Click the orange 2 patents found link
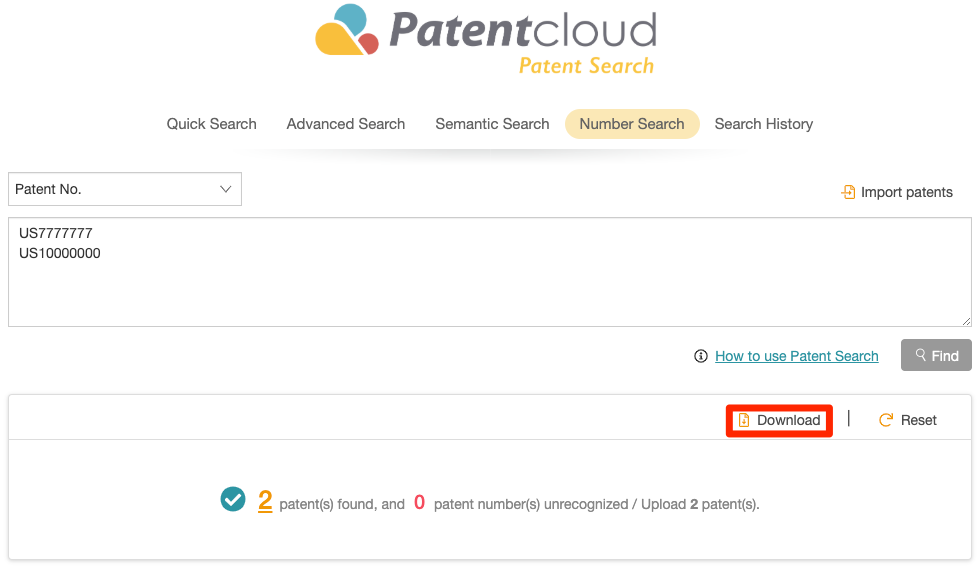Image resolution: width=978 pixels, height=568 pixels. pyautogui.click(x=265, y=501)
